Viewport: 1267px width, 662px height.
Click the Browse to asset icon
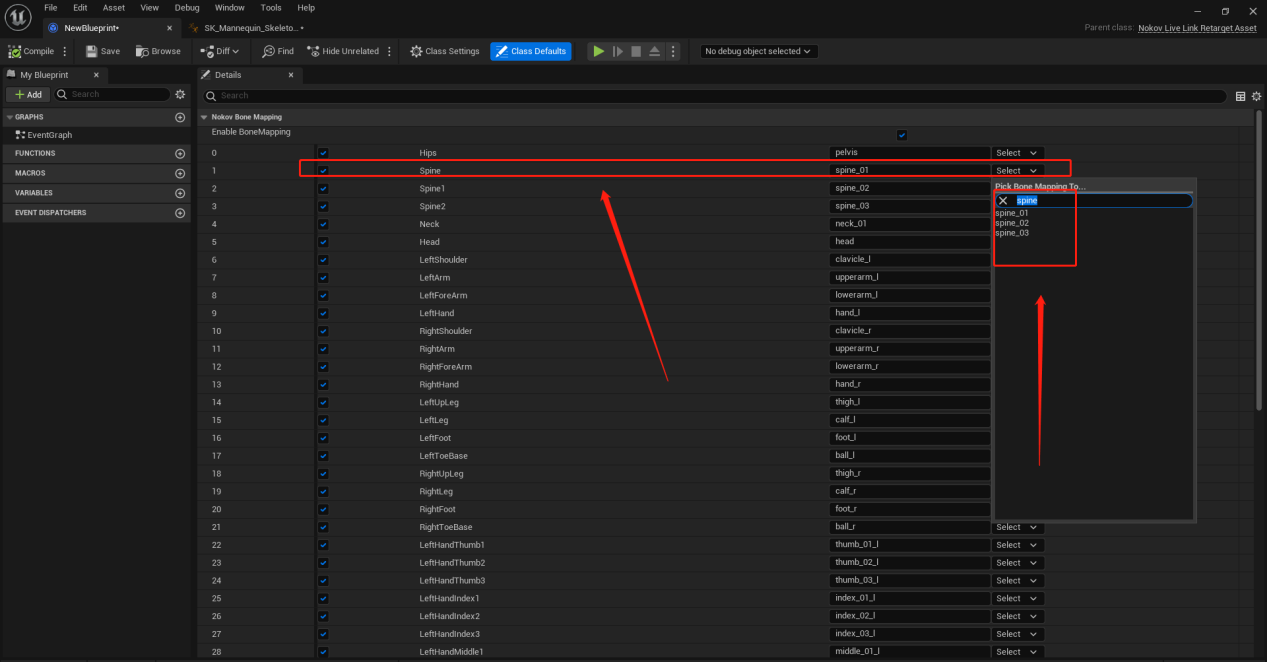pyautogui.click(x=142, y=51)
